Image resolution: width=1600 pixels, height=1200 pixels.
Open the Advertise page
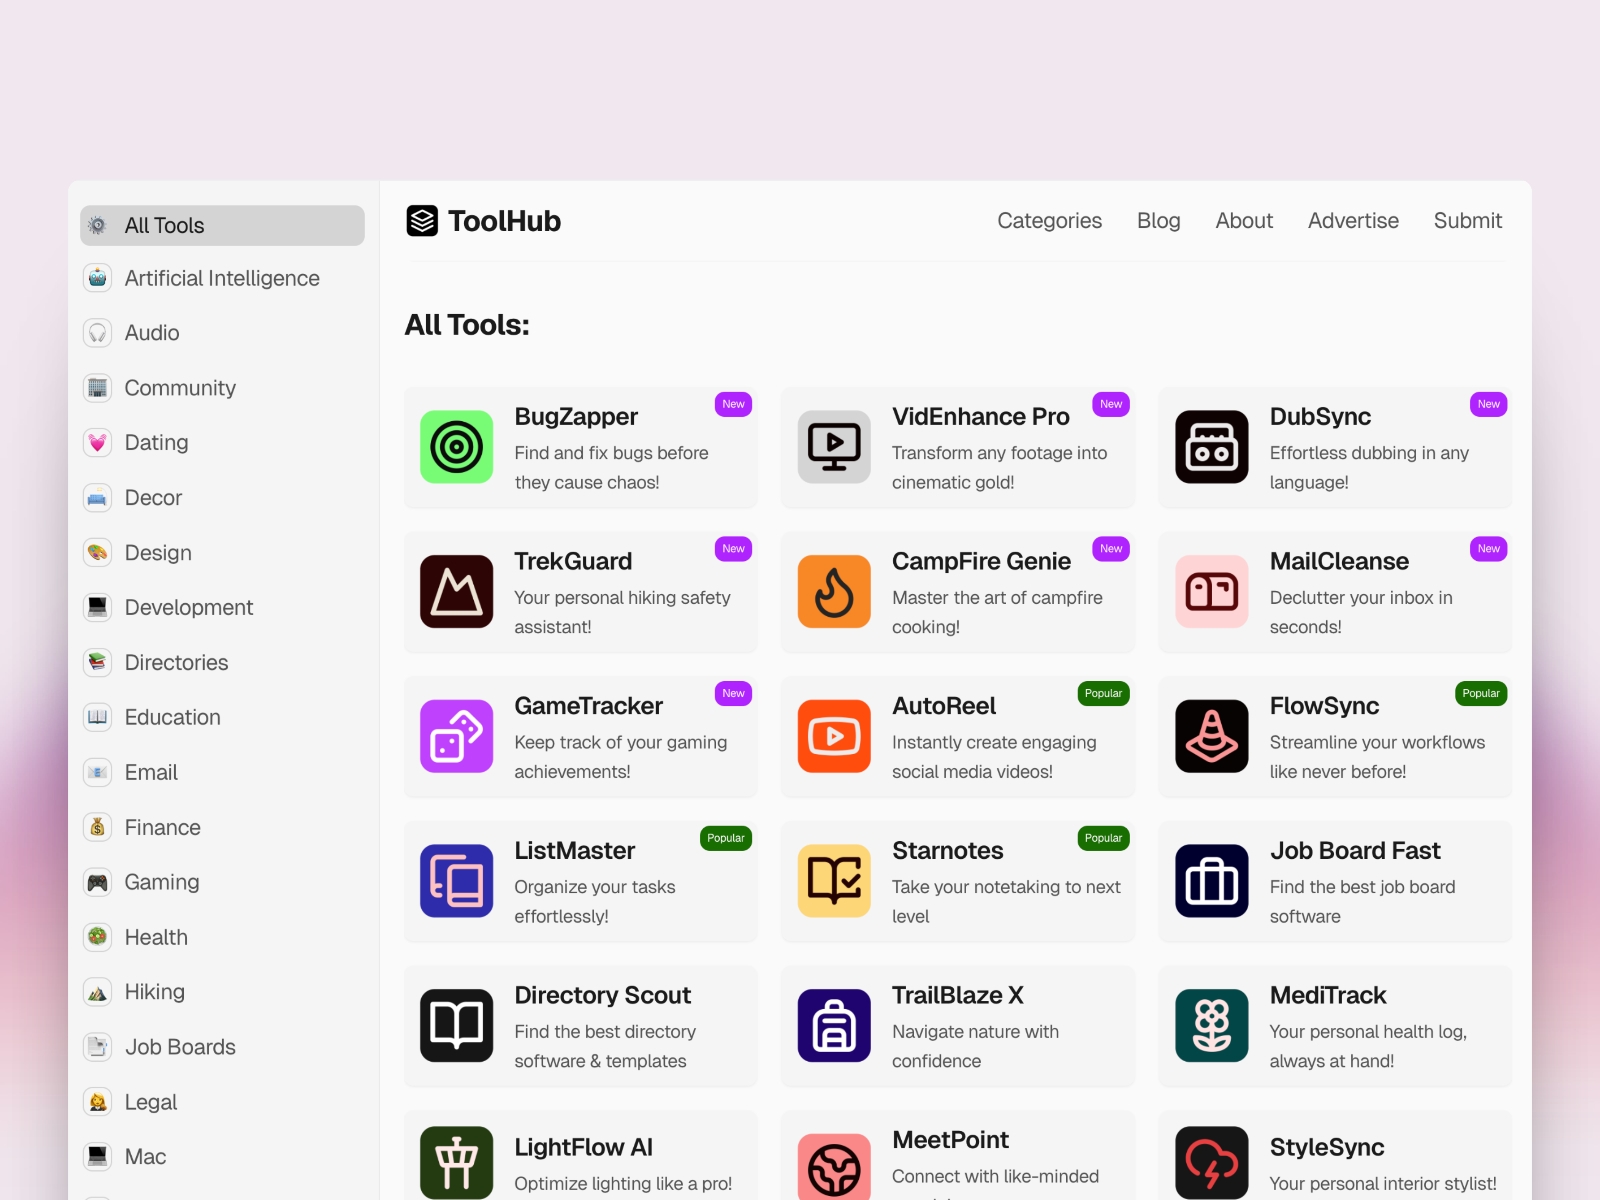[1353, 221]
